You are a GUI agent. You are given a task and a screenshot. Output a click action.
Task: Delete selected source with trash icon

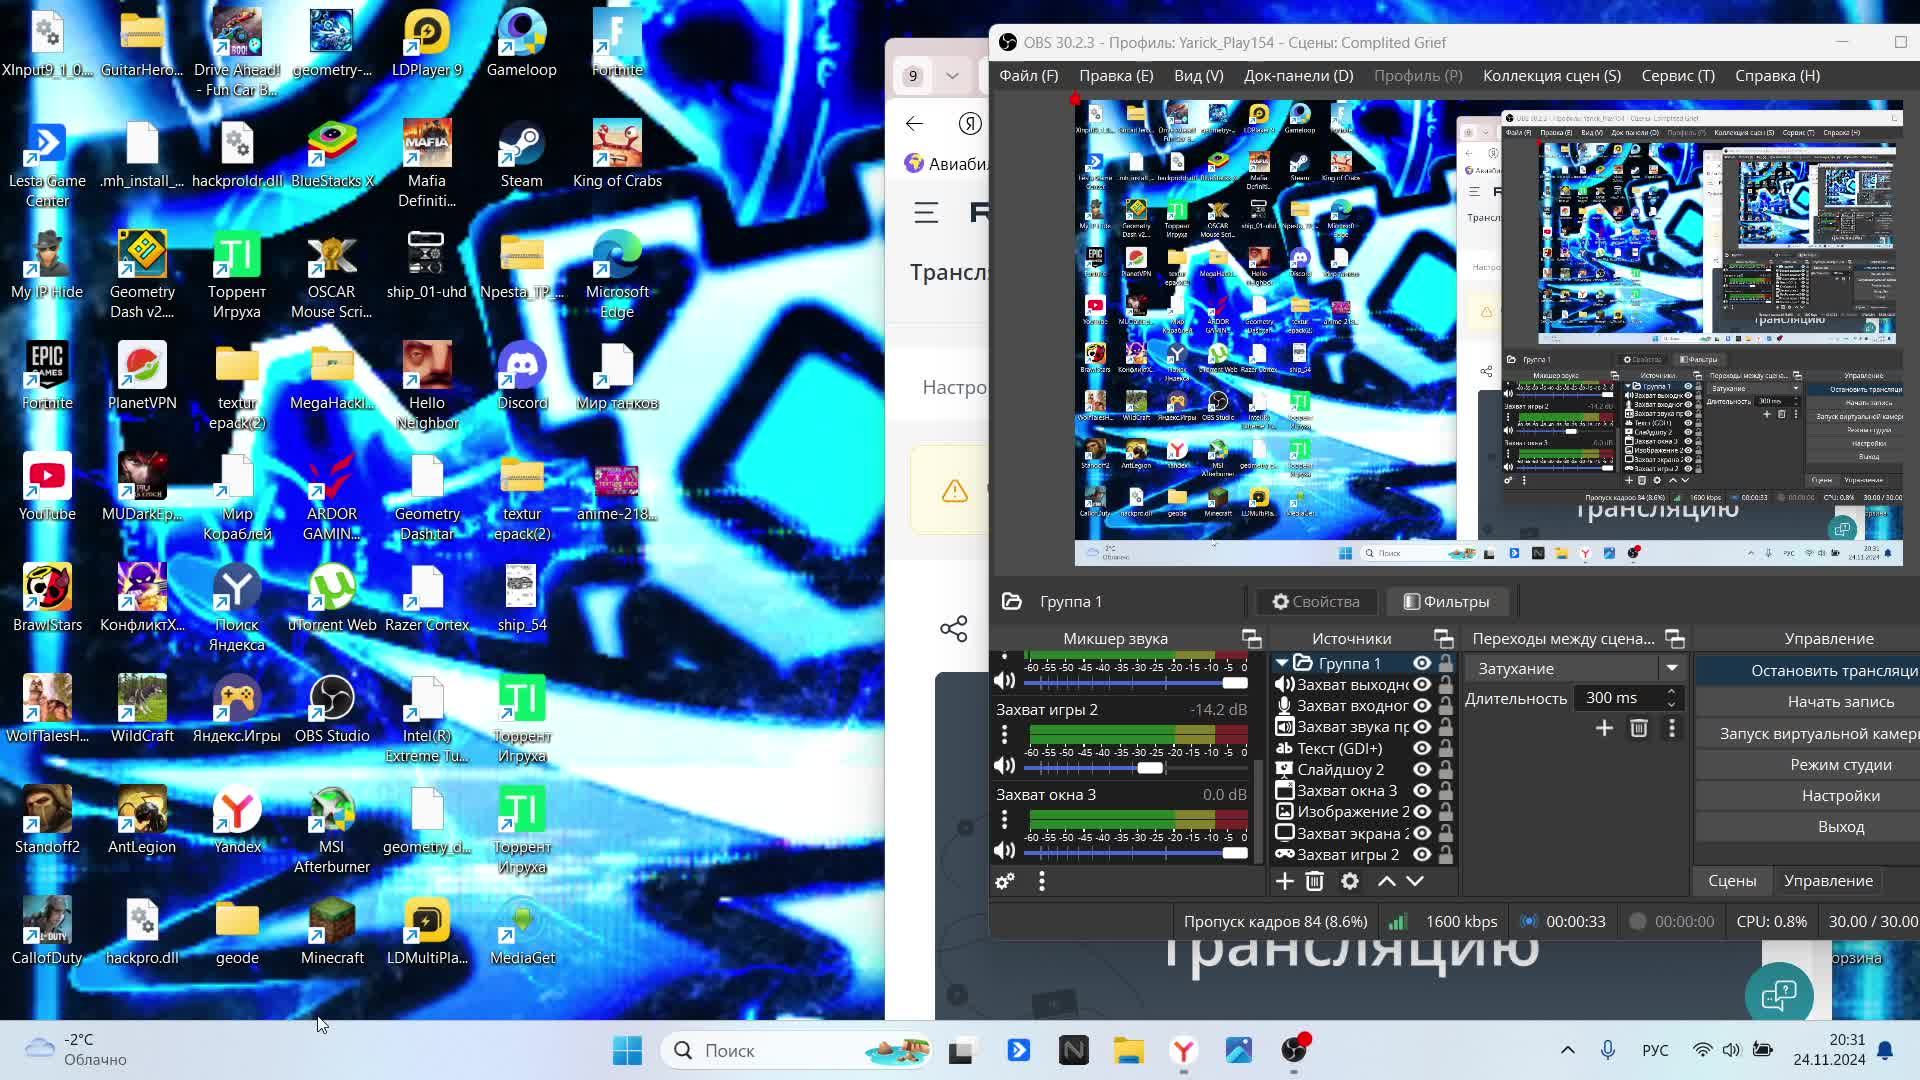(1315, 881)
